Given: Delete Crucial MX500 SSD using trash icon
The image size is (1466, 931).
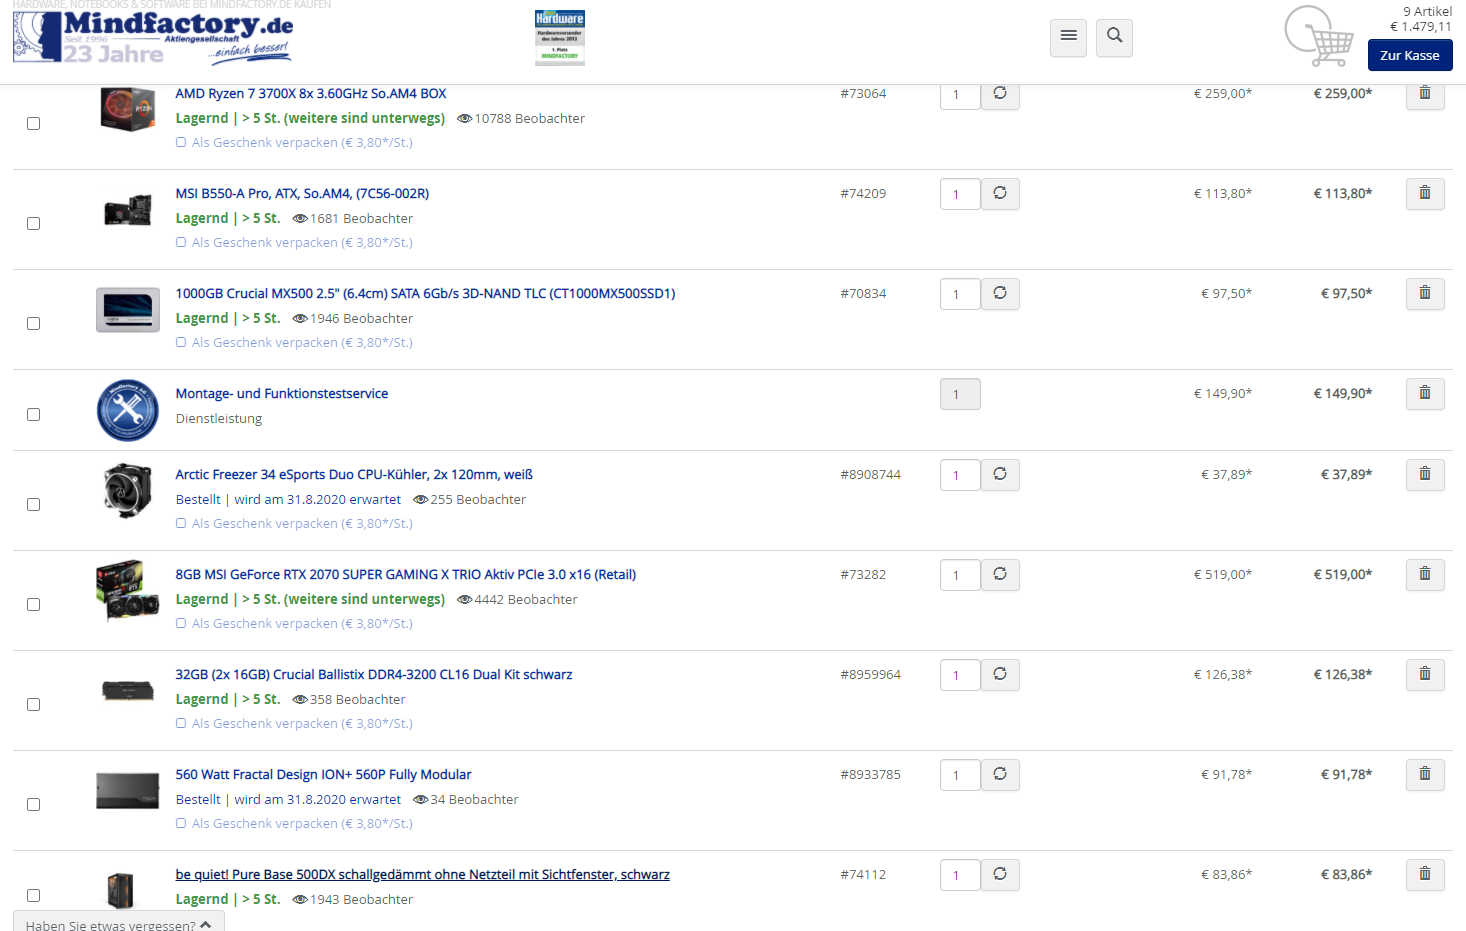Looking at the screenshot, I should 1425,293.
